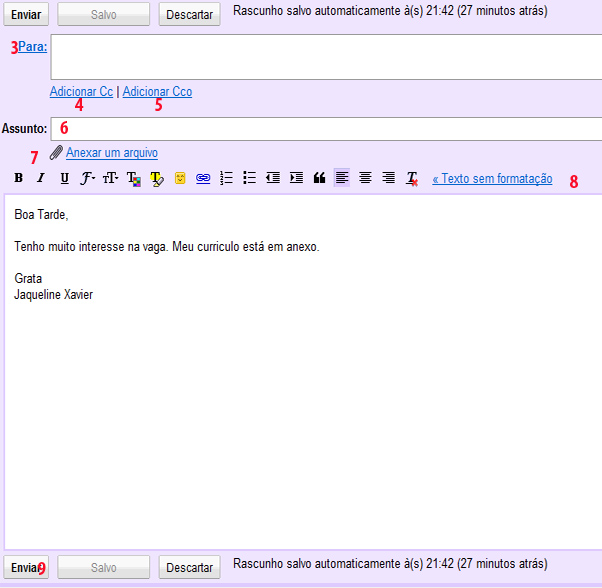
Task: Click the bottom Enviar button
Action: [x=26, y=567]
